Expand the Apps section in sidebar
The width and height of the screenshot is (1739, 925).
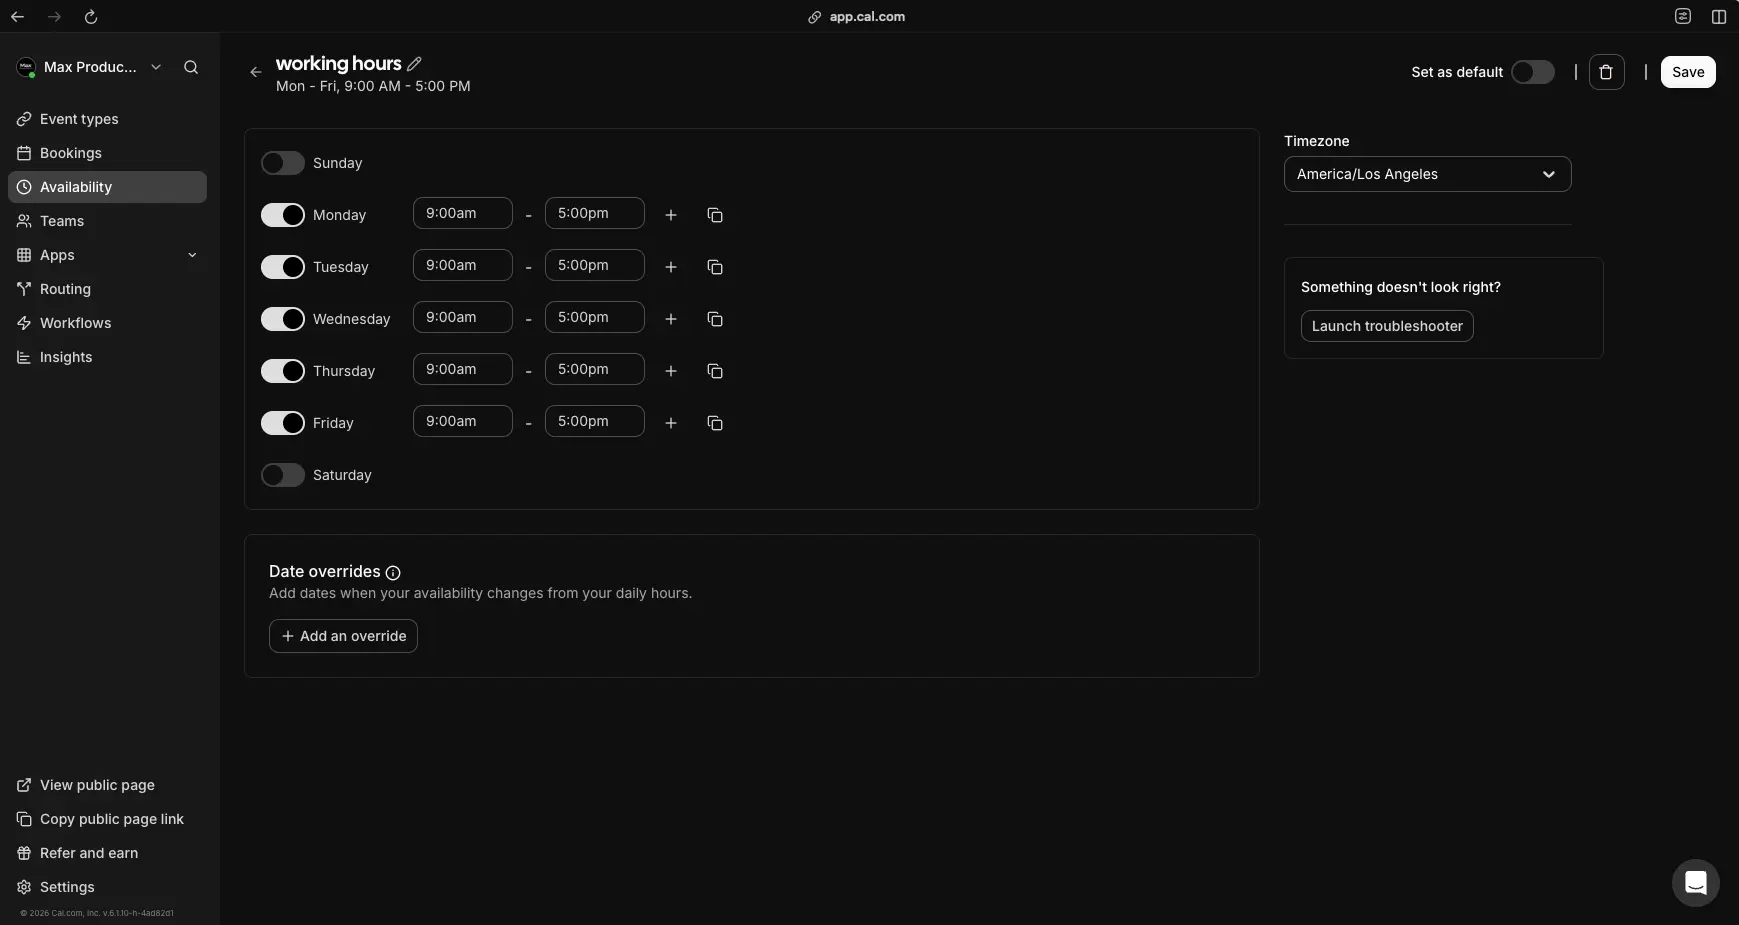coord(191,255)
